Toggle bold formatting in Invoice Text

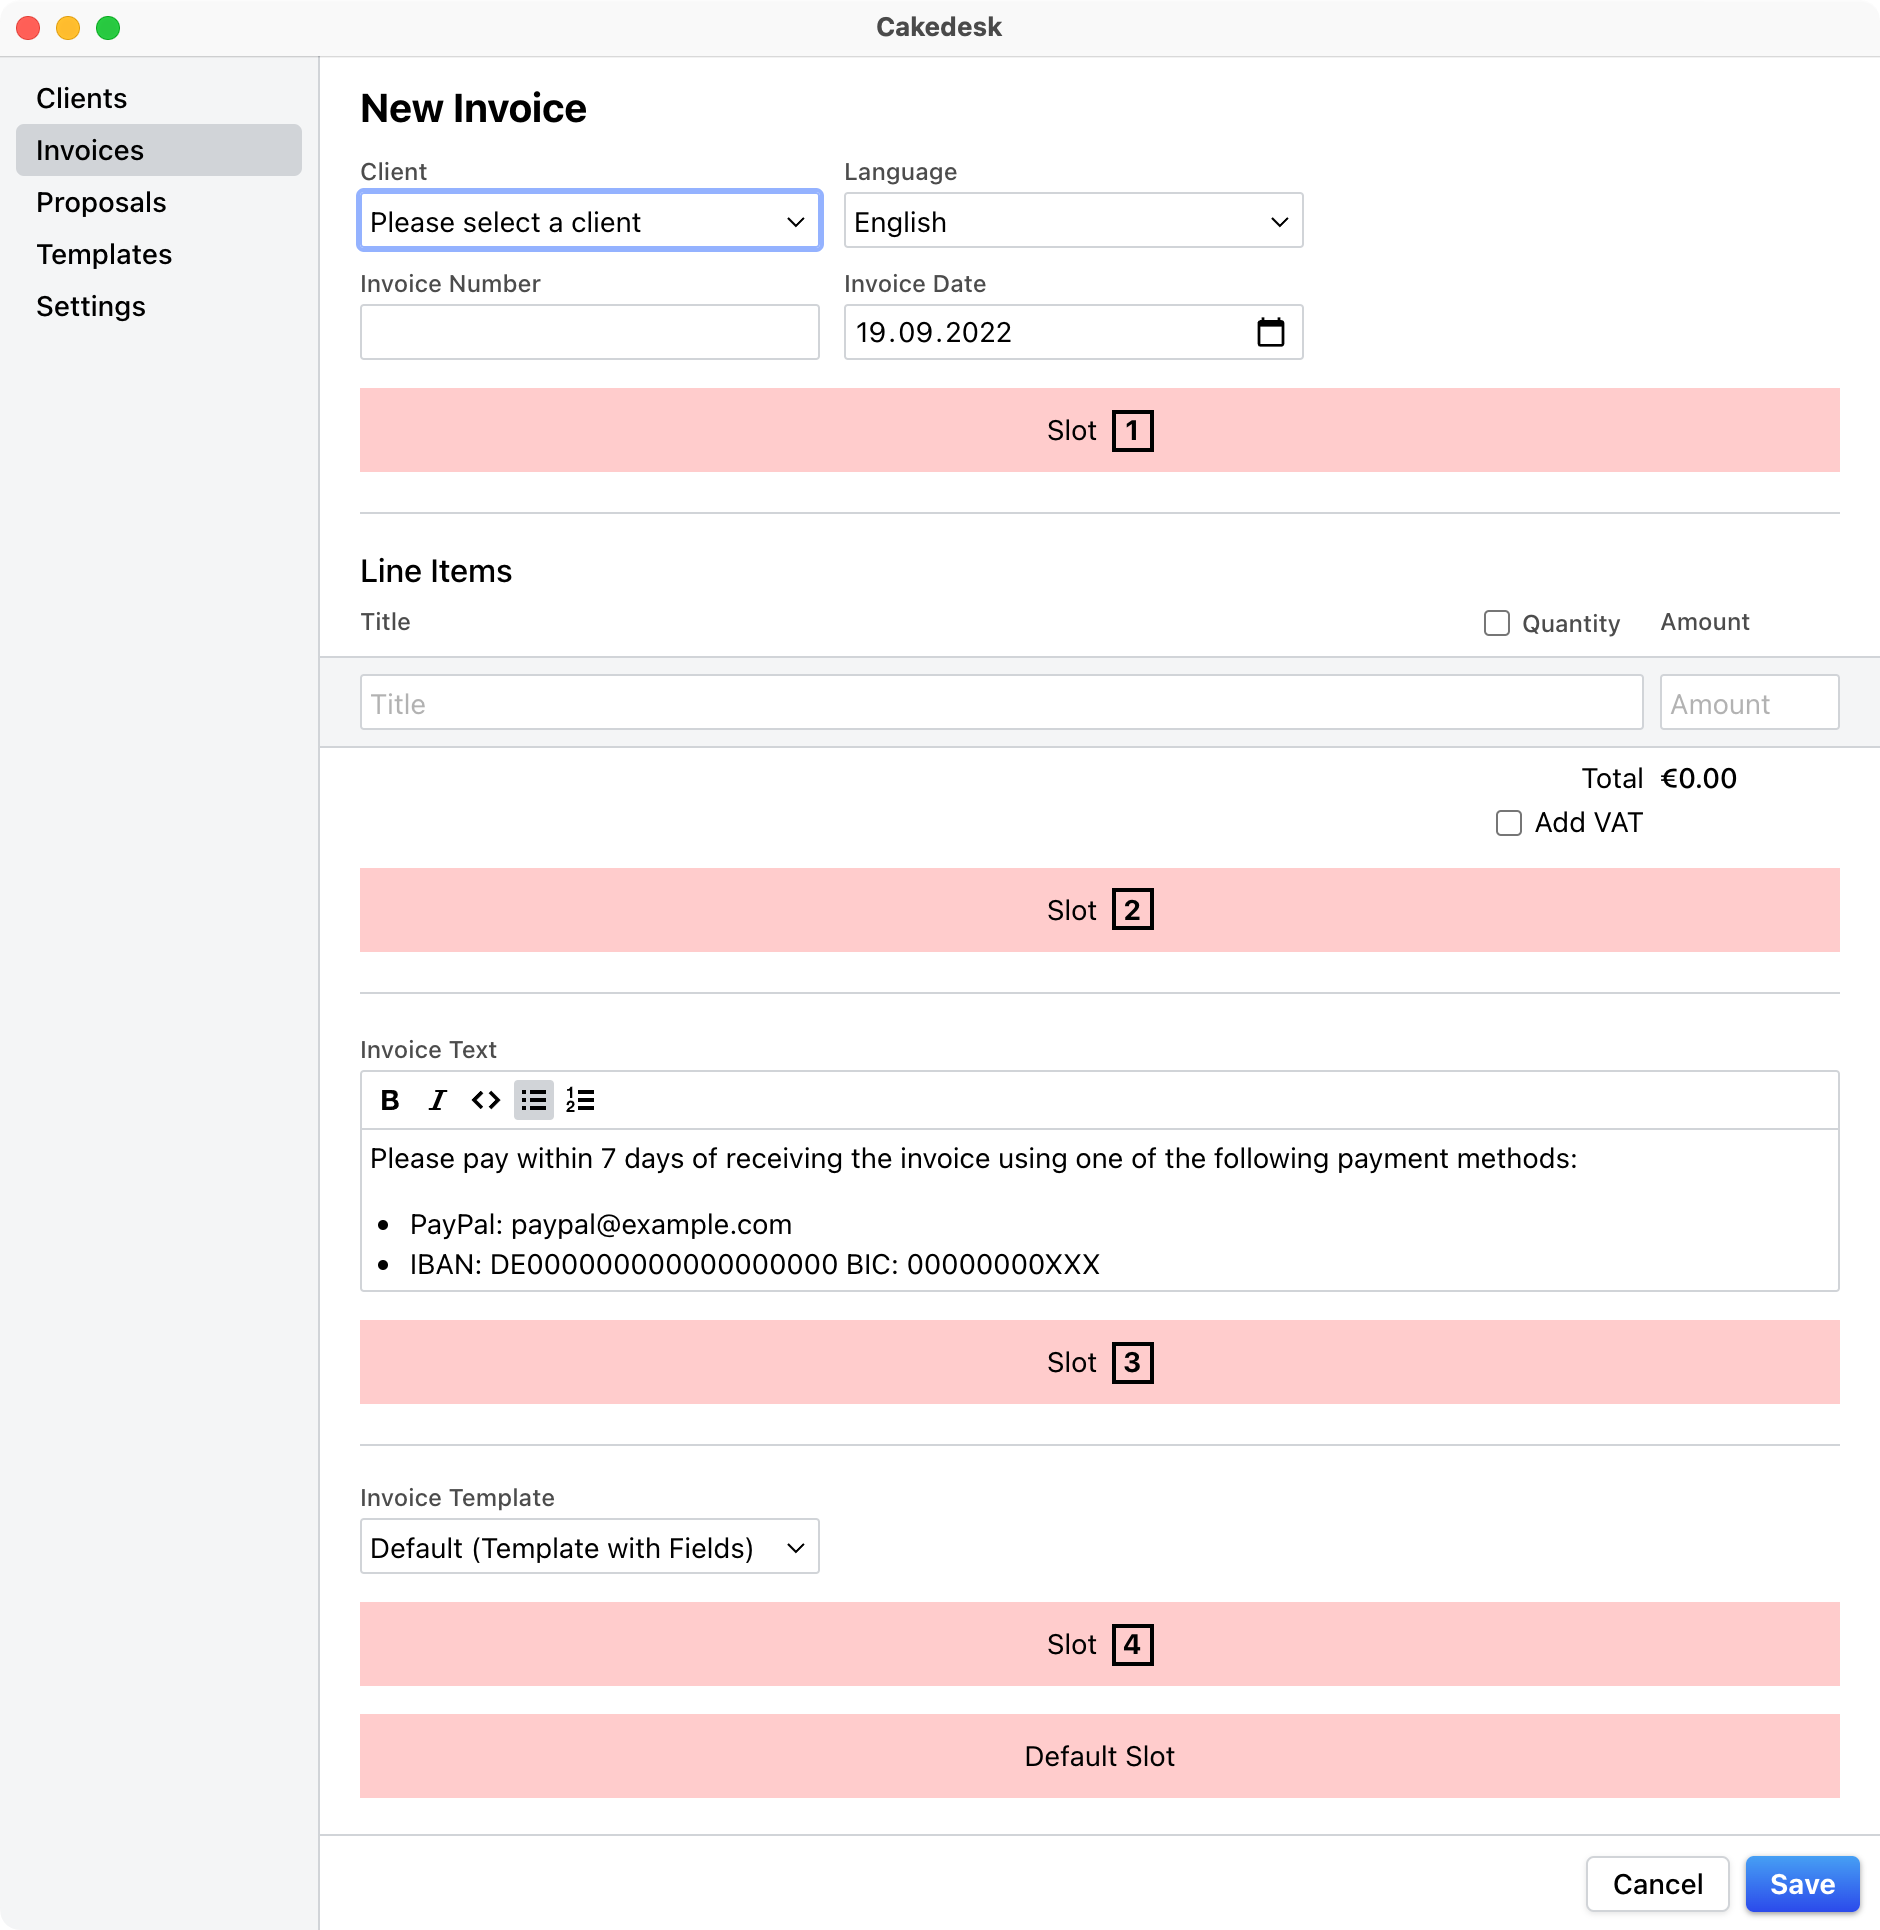390,1100
